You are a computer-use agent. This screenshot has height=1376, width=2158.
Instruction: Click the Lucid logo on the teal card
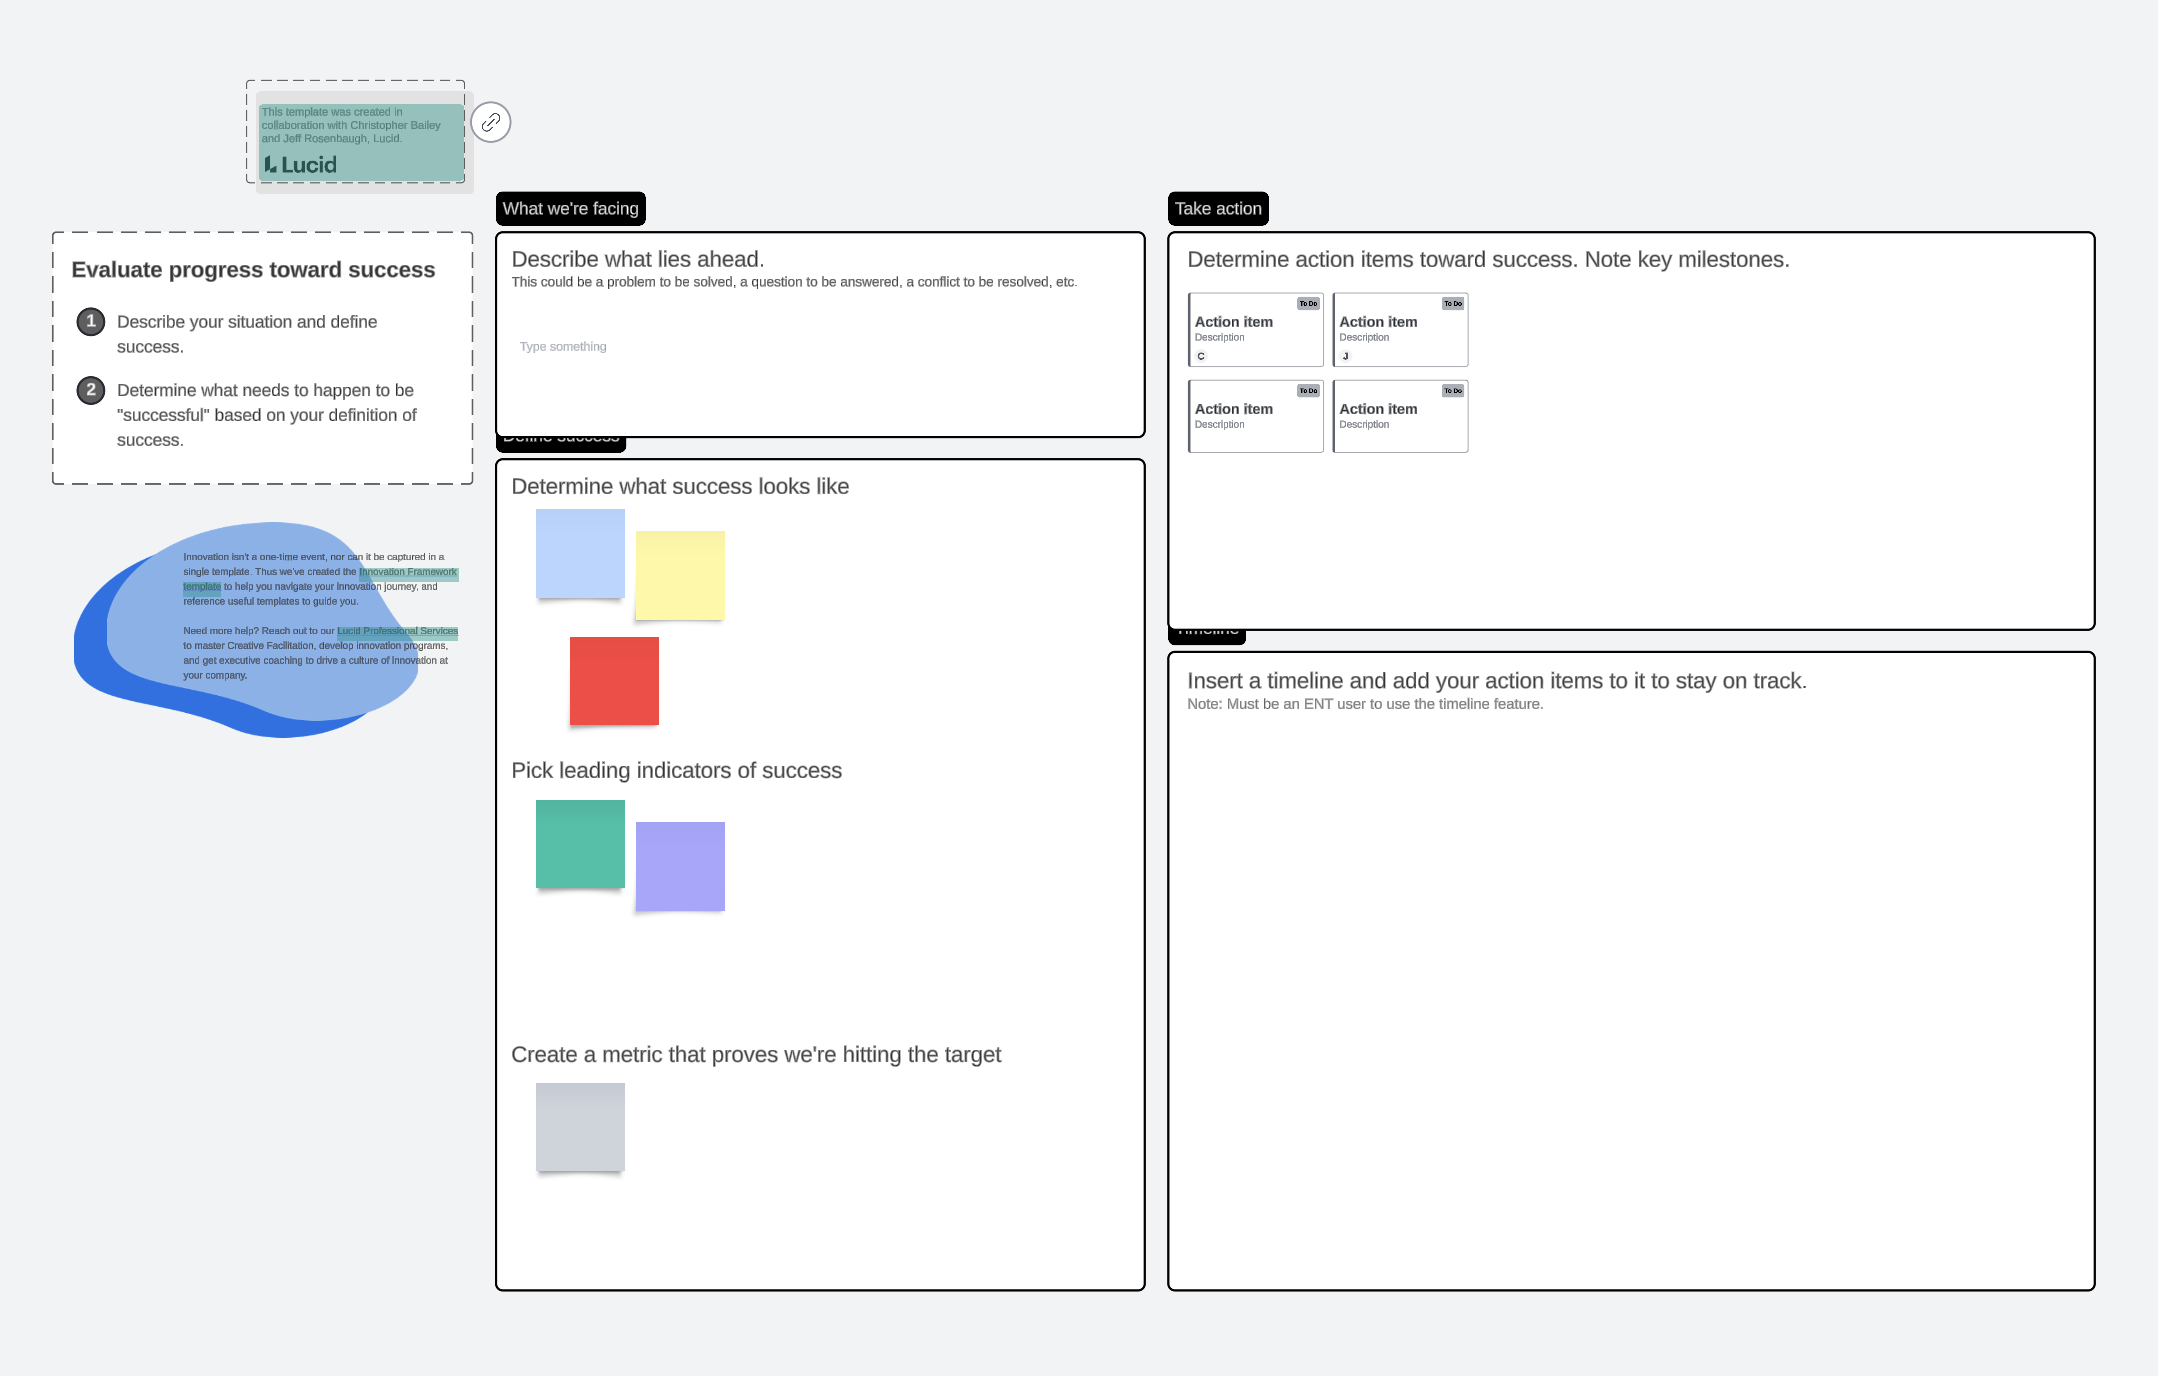pyautogui.click(x=300, y=165)
